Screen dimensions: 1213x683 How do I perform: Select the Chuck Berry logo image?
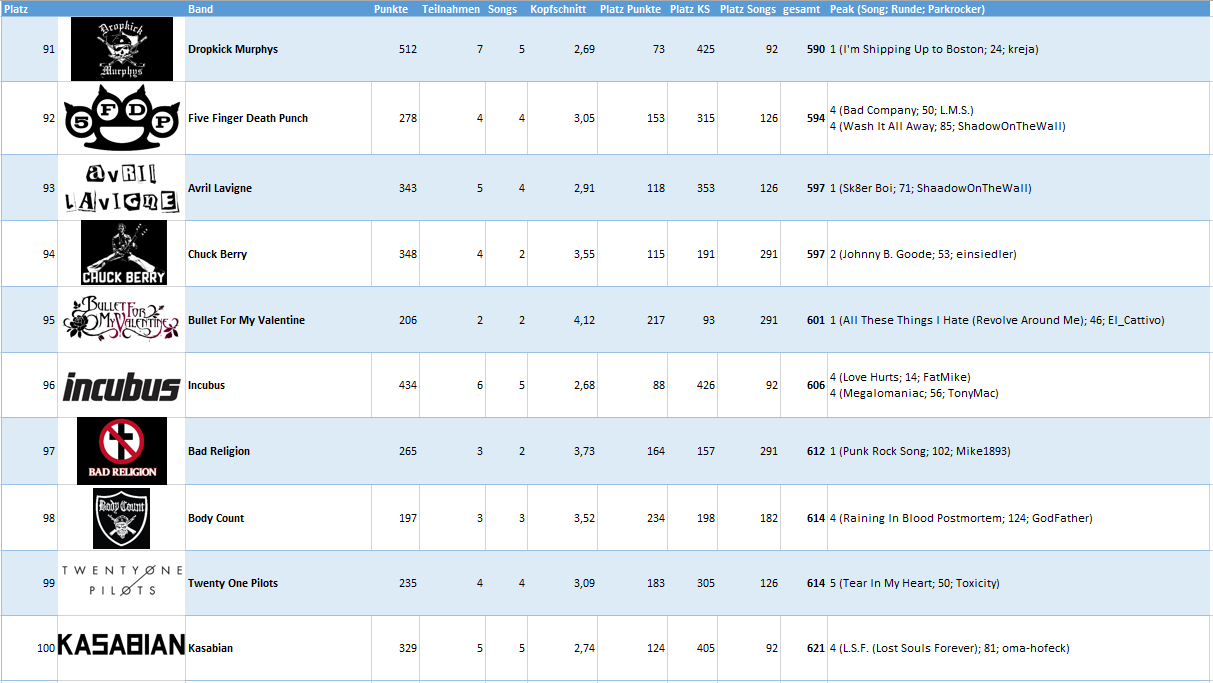pos(124,253)
